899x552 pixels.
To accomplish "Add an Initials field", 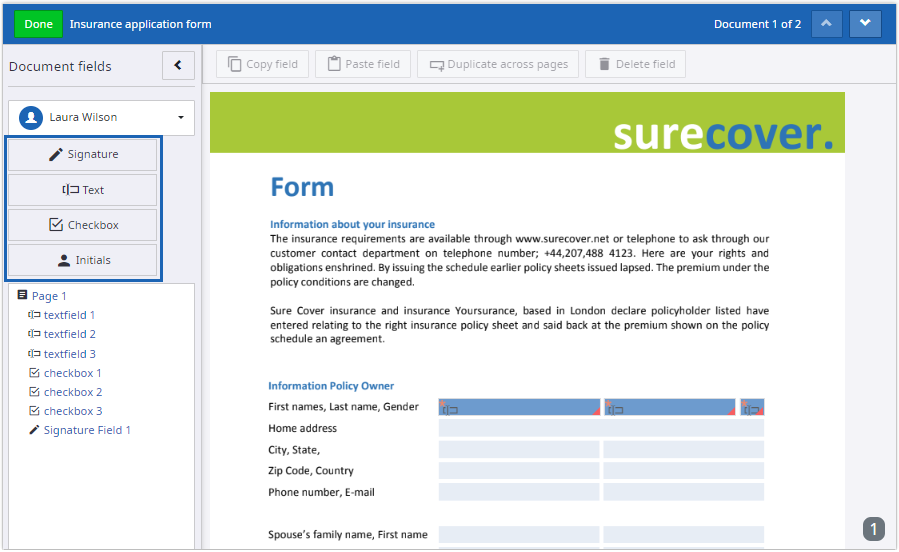I will tap(83, 260).
